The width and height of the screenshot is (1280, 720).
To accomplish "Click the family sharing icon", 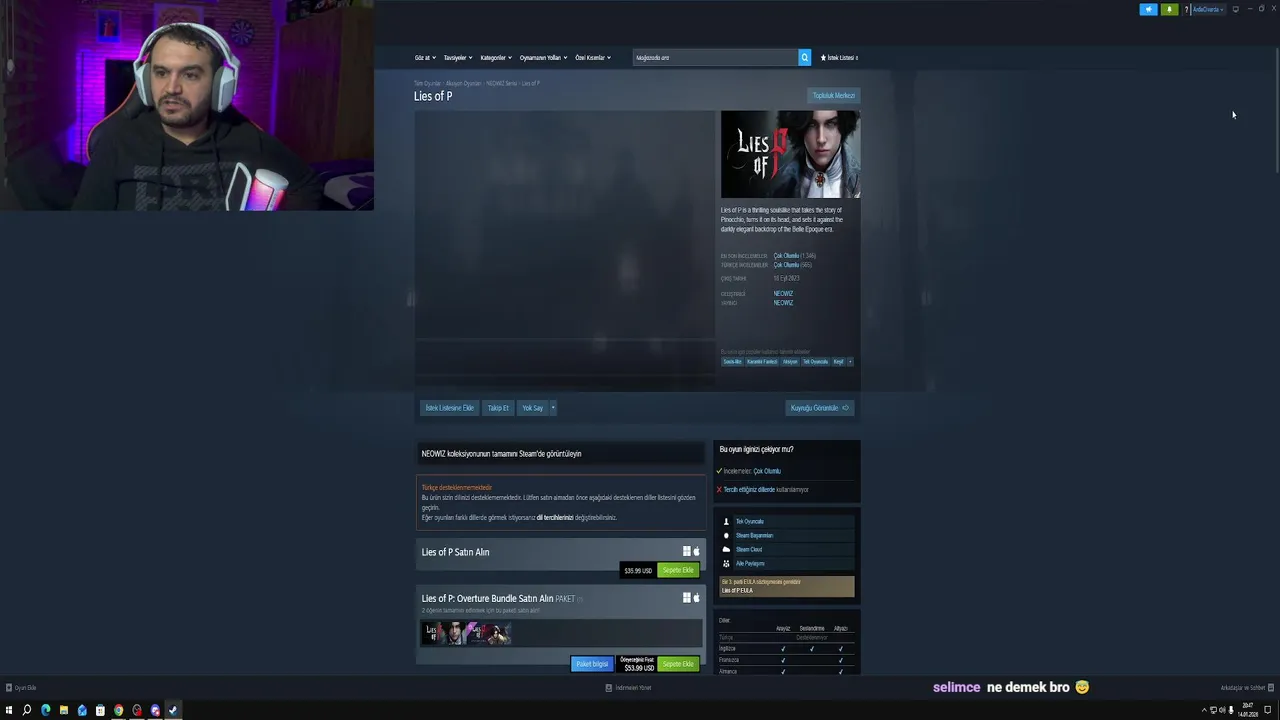I will click(x=727, y=564).
